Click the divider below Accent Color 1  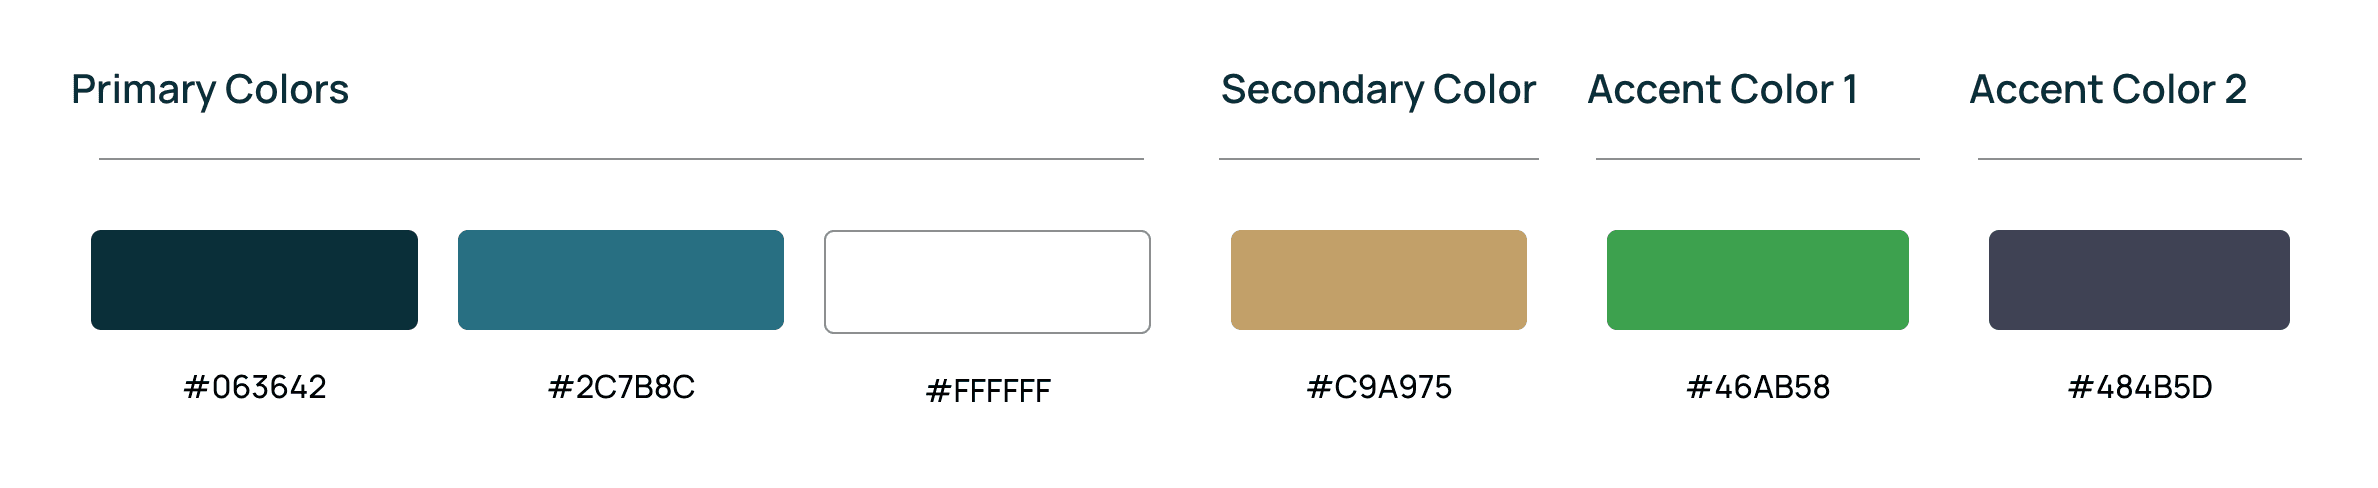click(x=1757, y=159)
